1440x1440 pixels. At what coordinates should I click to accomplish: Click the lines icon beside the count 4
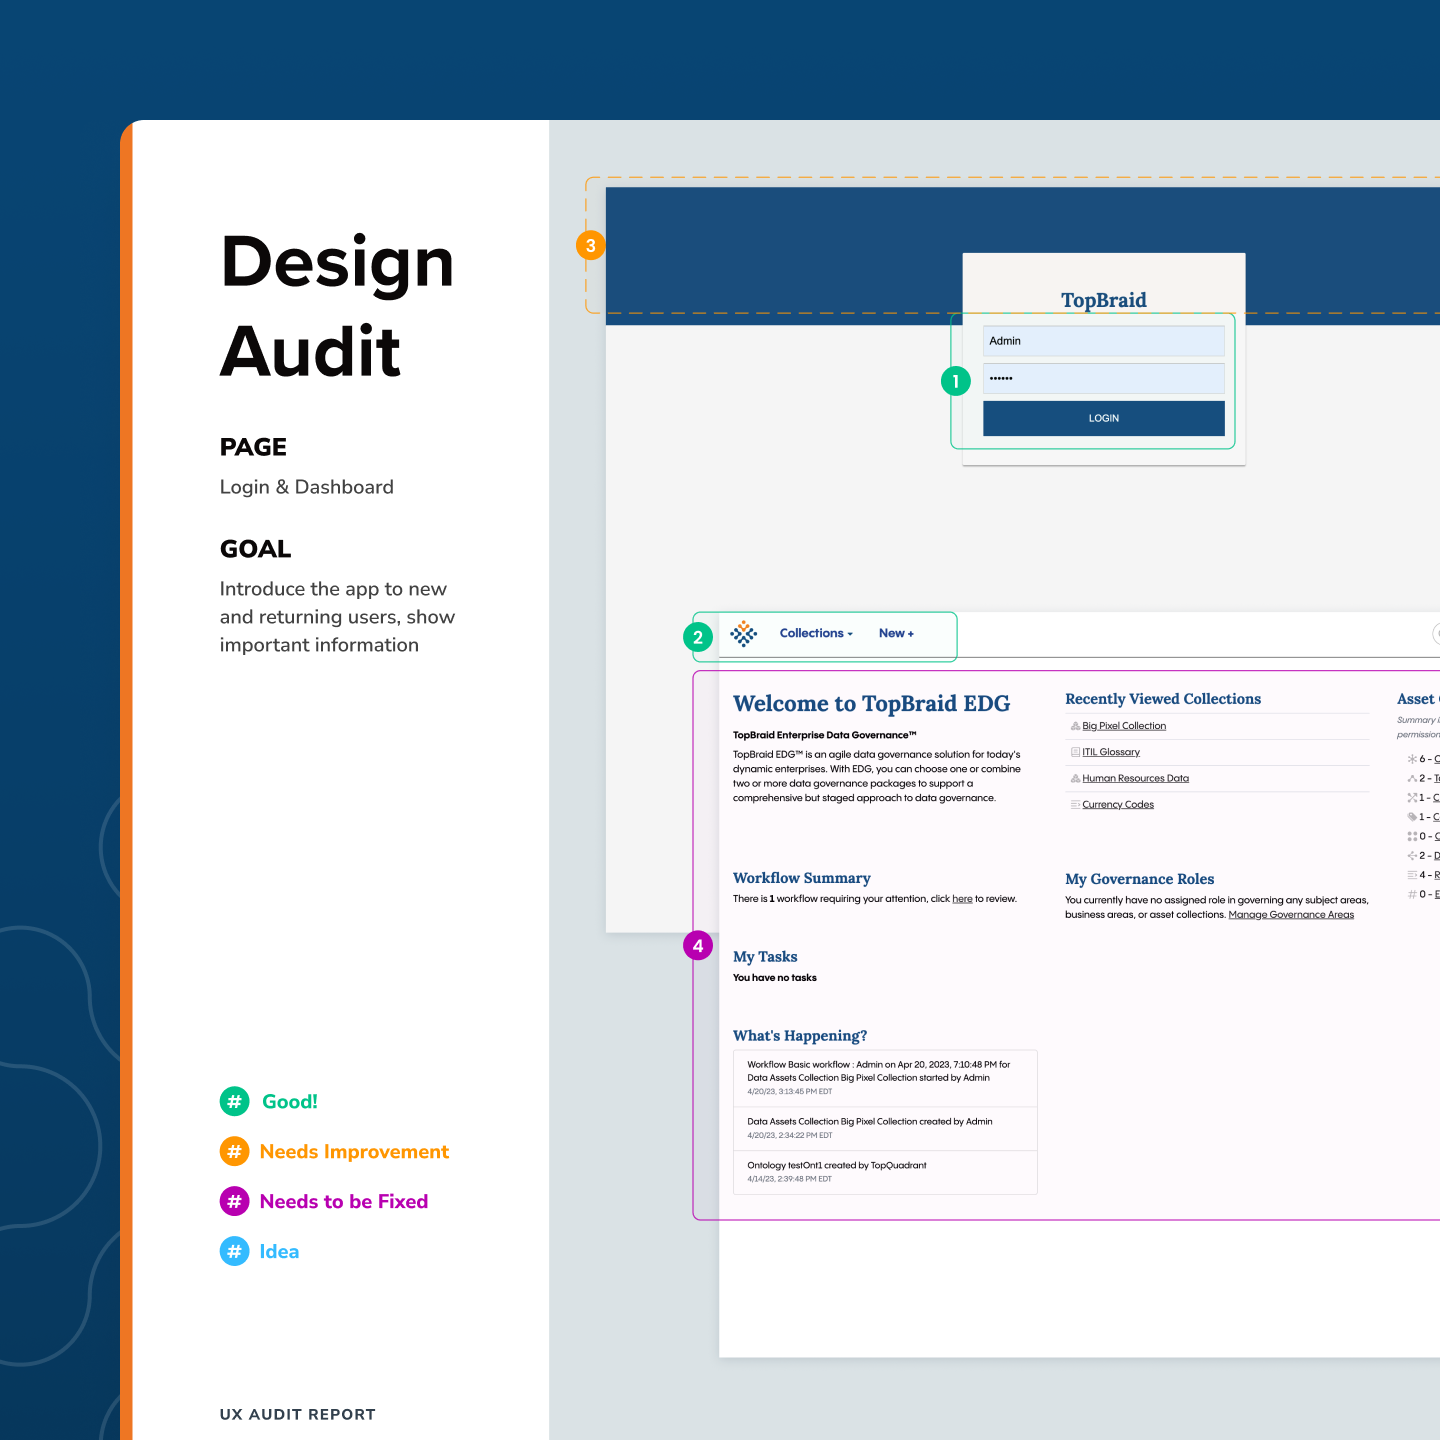coord(1412,875)
